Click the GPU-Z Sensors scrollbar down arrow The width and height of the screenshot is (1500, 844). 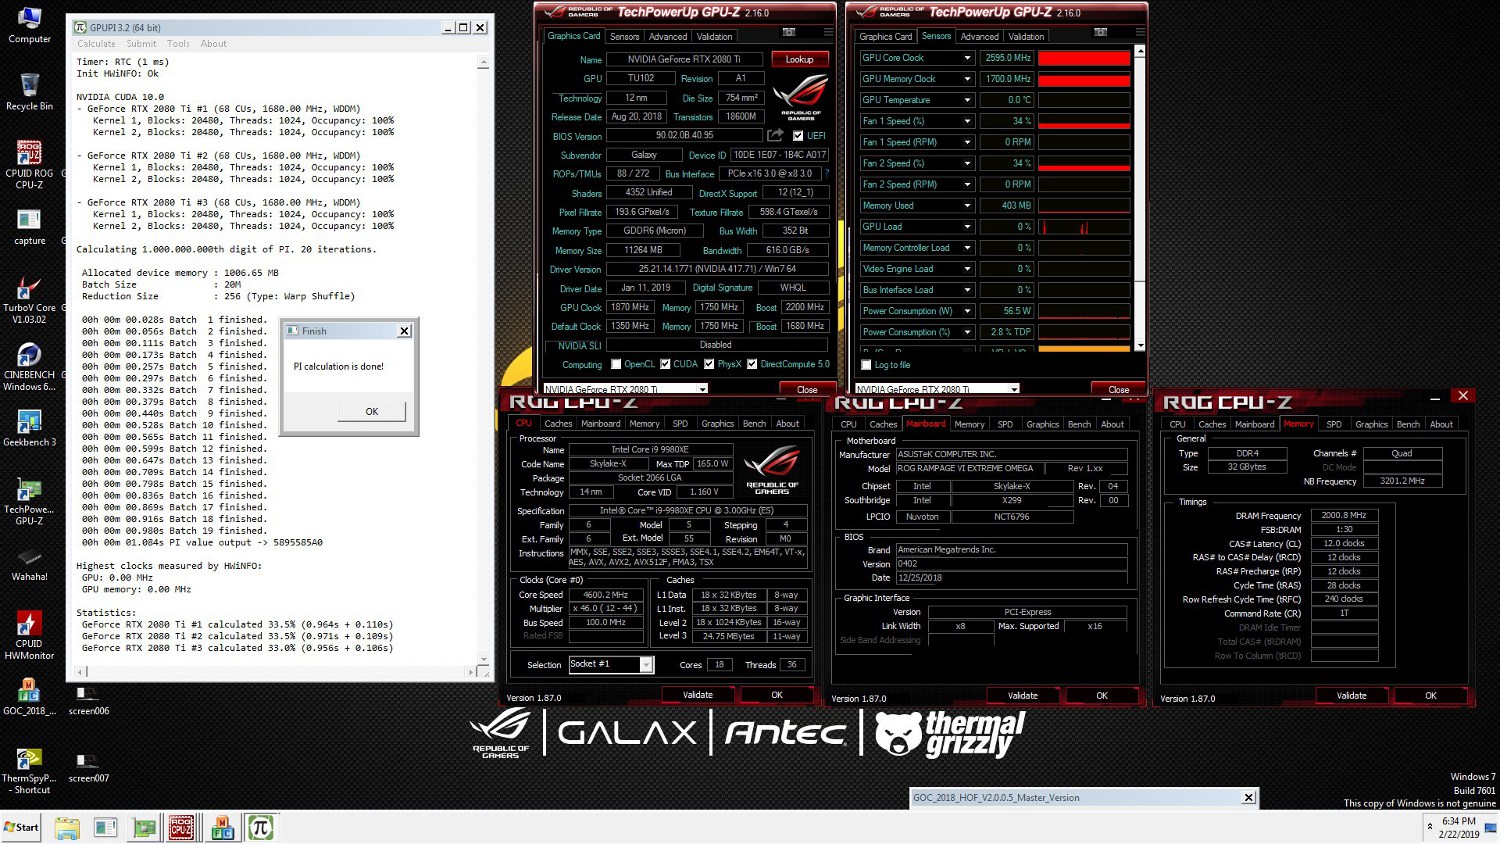coord(1139,346)
